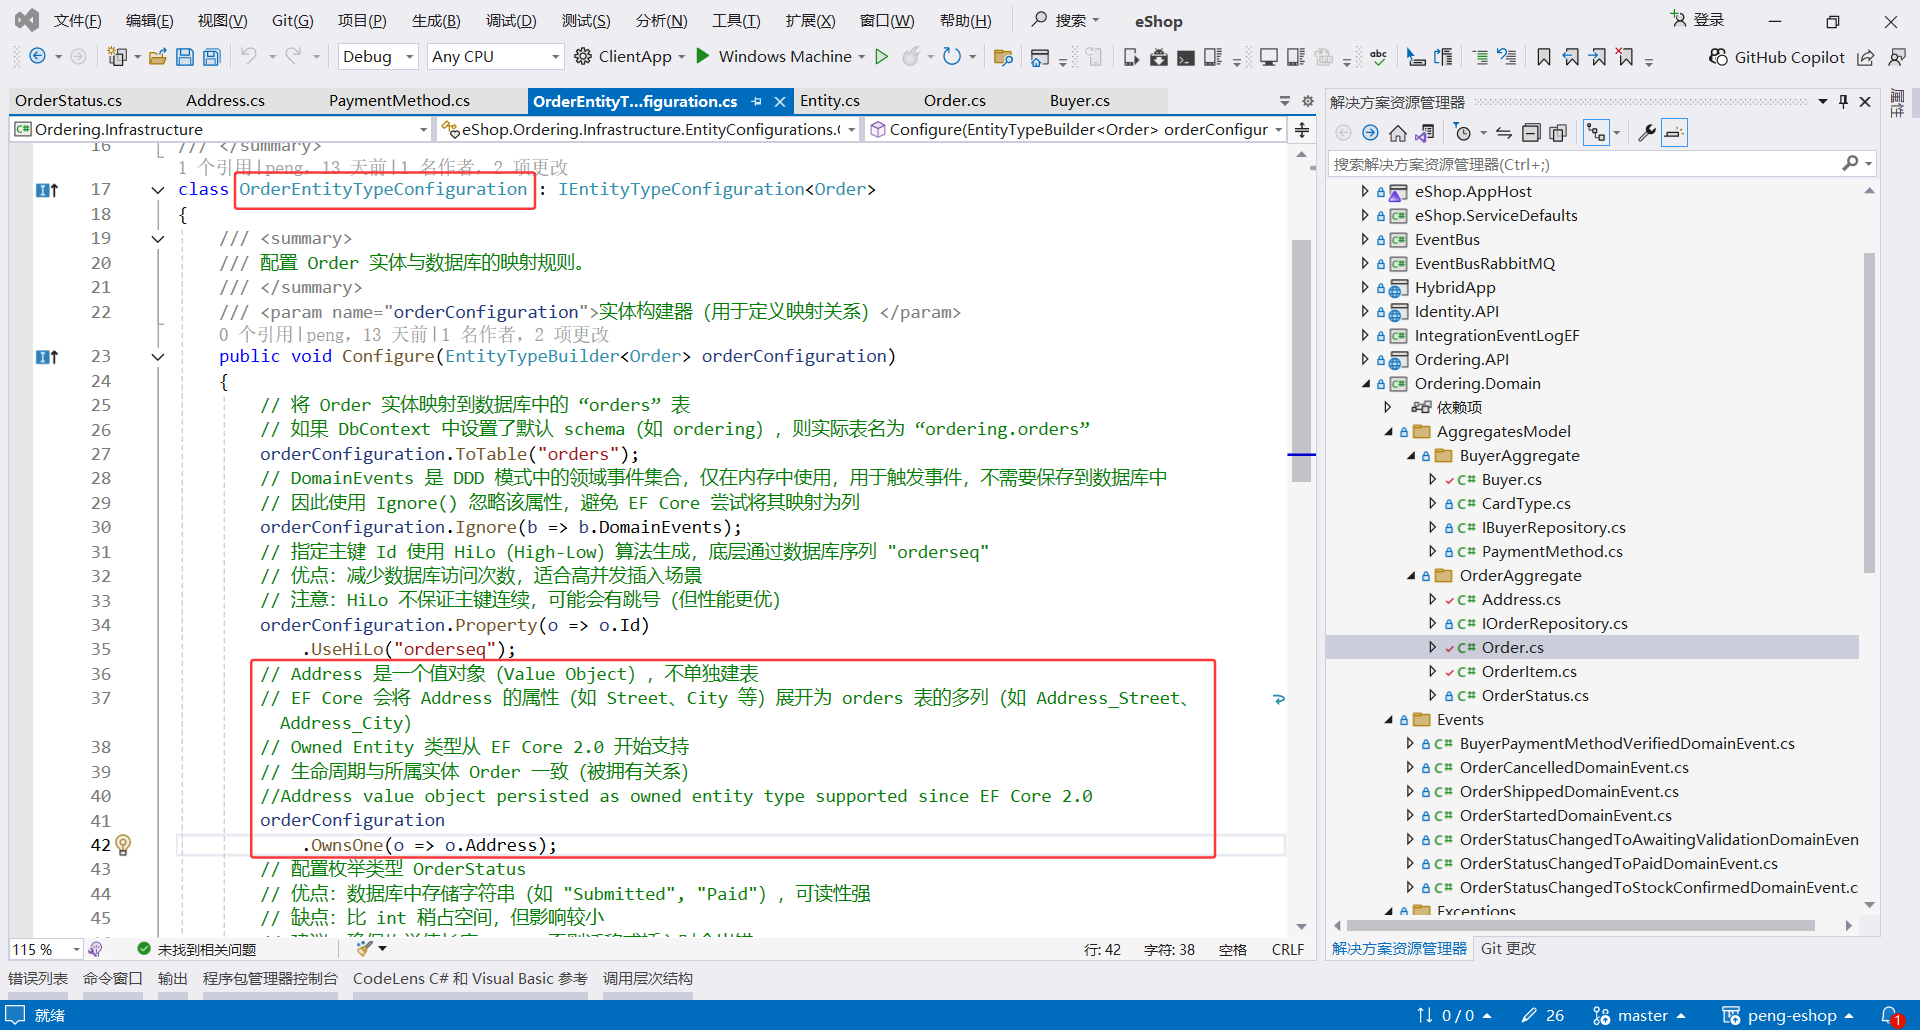This screenshot has width=1920, height=1030.
Task: Switch Solution Explorer views icon
Action: pyautogui.click(x=1425, y=132)
